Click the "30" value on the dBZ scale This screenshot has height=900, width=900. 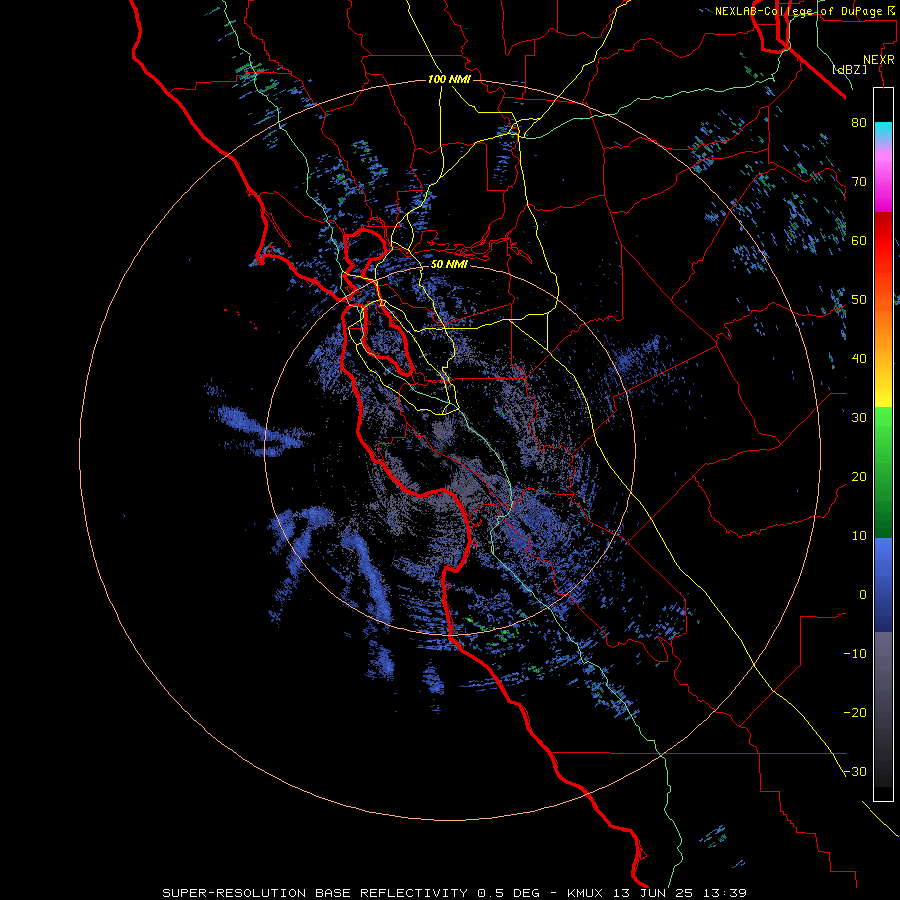point(859,418)
